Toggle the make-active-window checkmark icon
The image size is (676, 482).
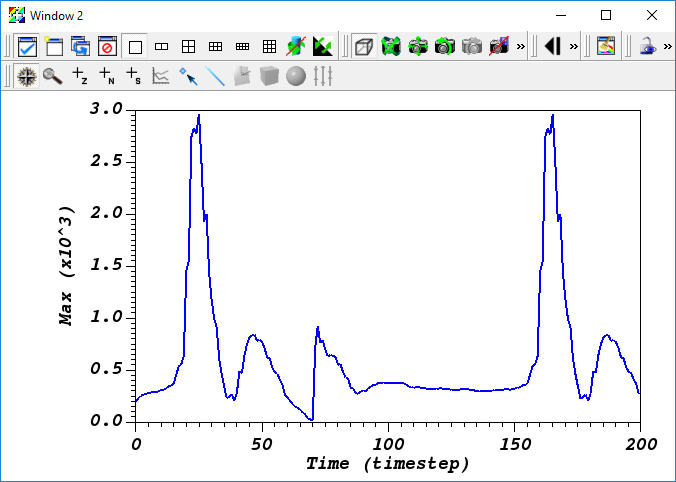(x=27, y=46)
